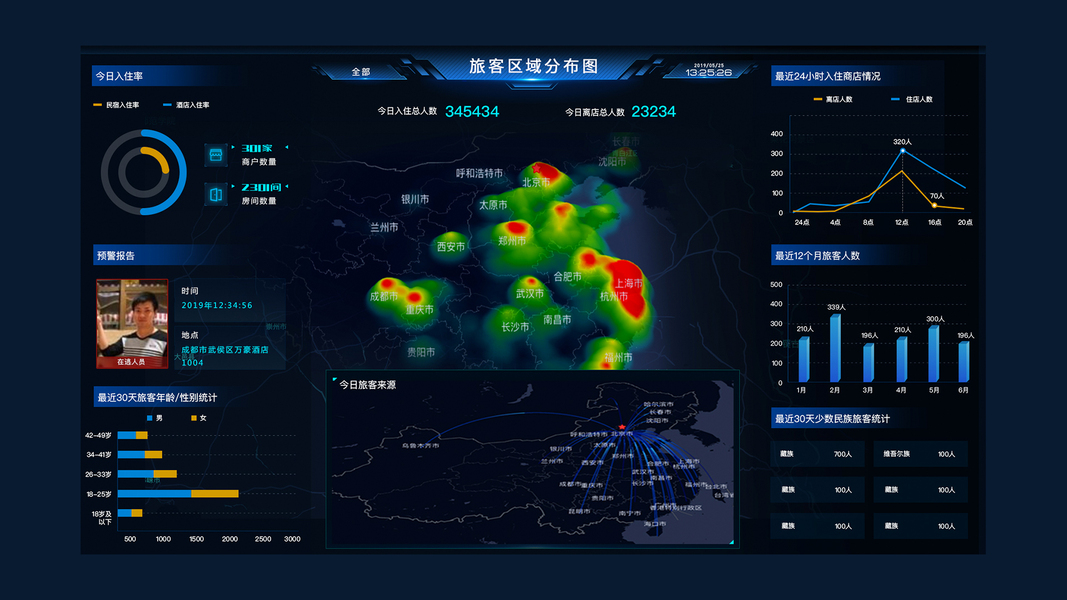Click the 23234 total check-out number
1067x600 pixels.
coord(653,112)
